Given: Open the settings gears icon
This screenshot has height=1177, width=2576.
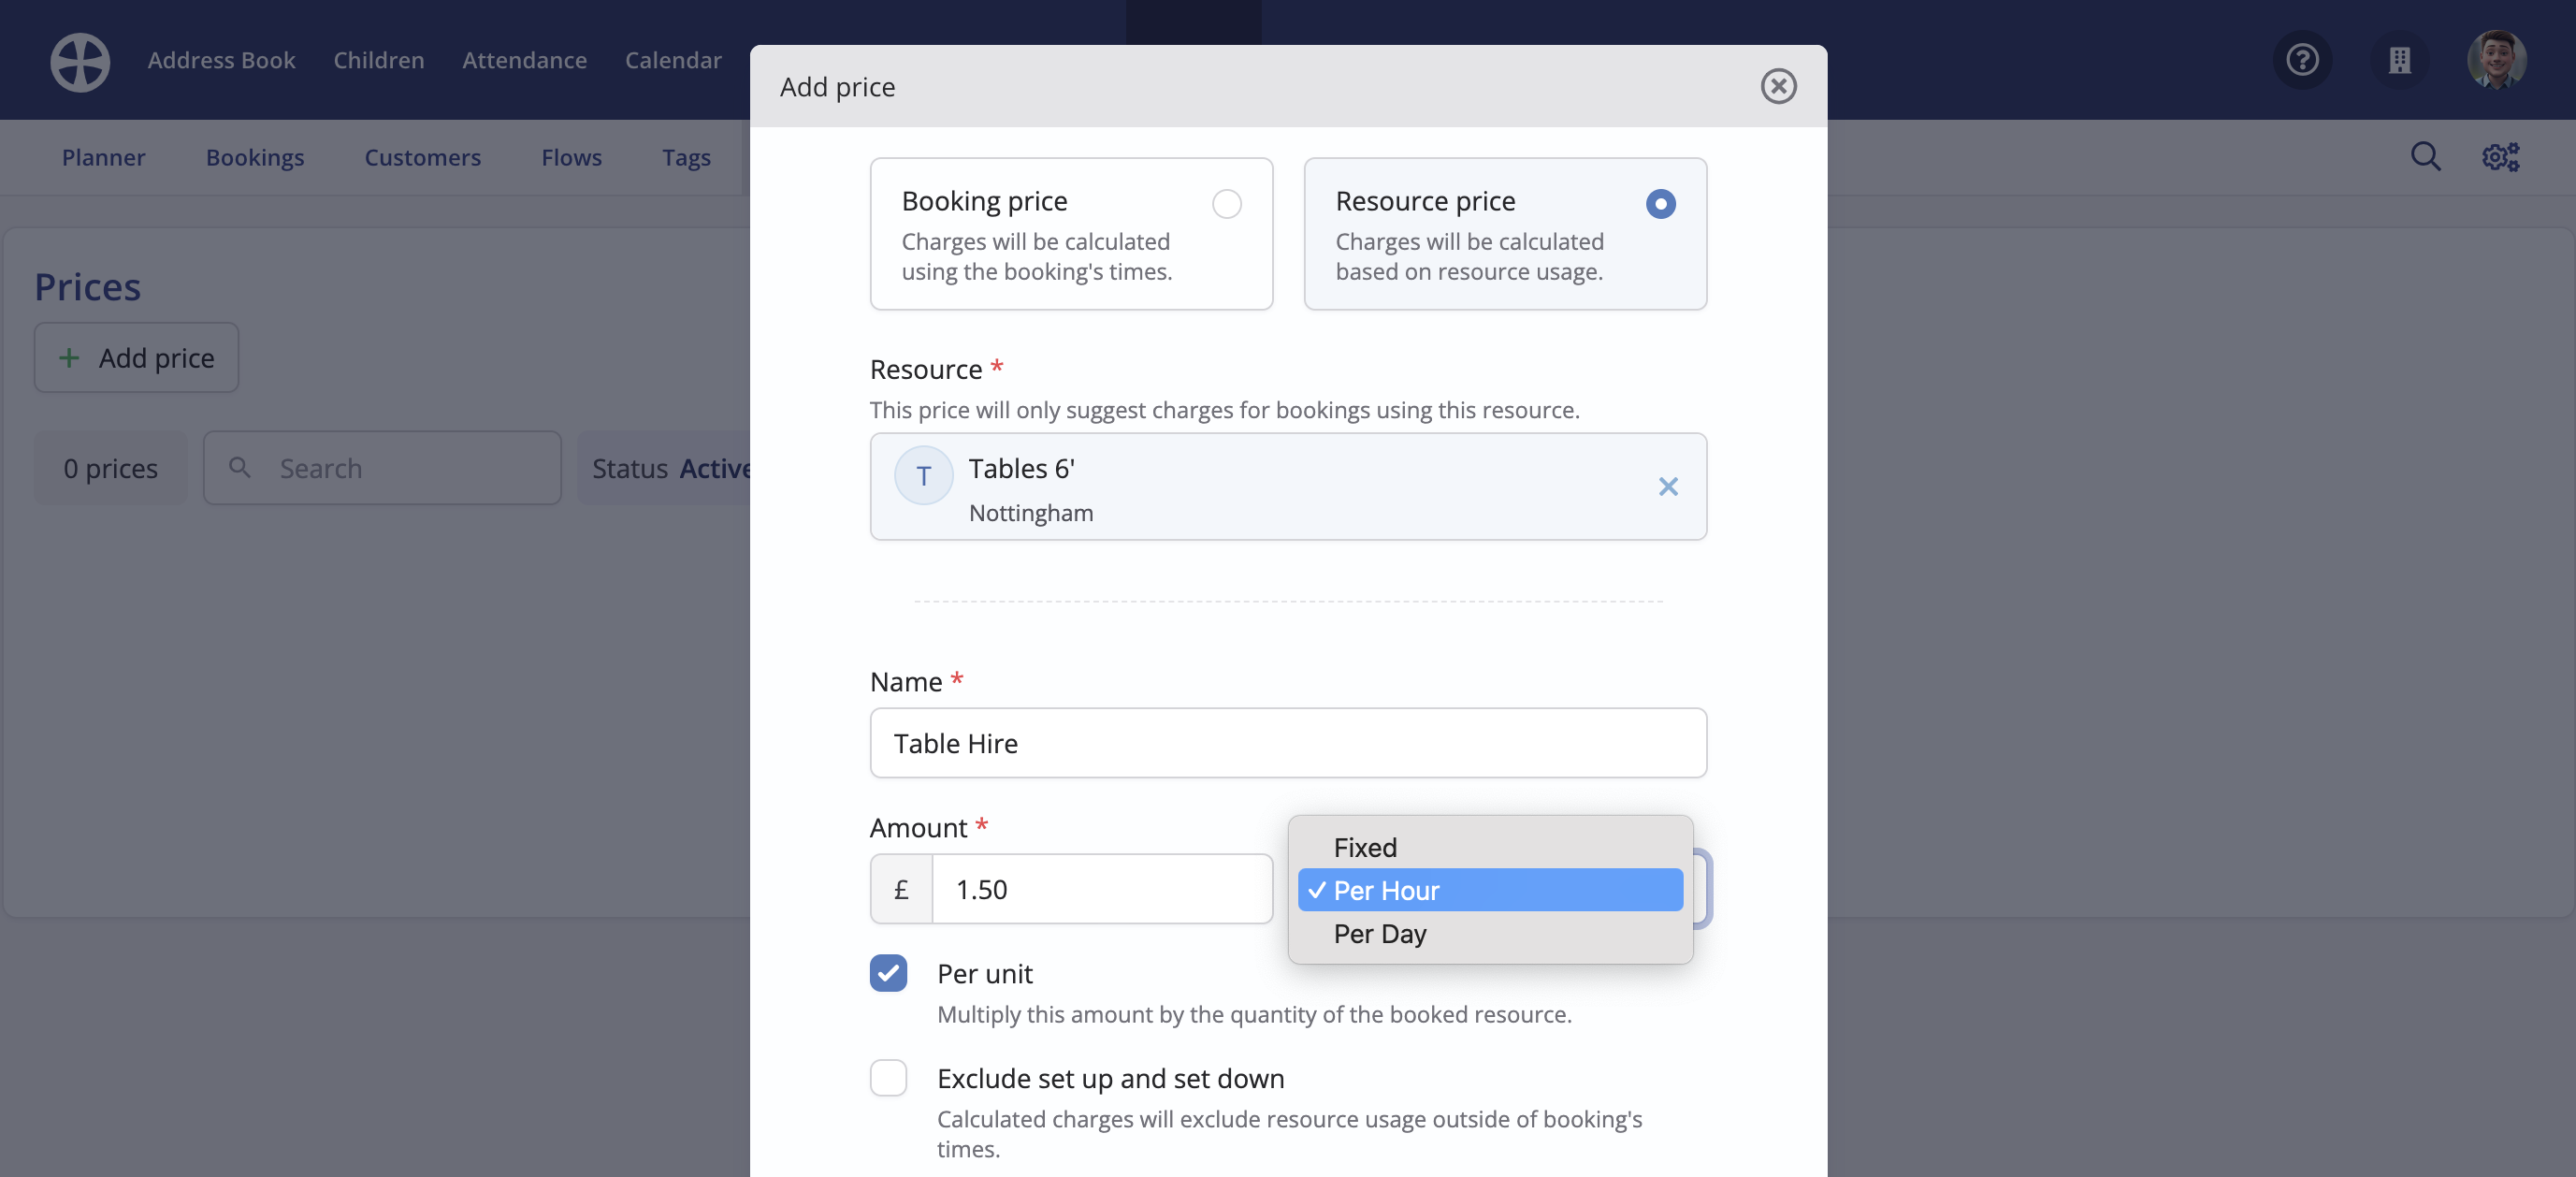Looking at the screenshot, I should [2500, 156].
